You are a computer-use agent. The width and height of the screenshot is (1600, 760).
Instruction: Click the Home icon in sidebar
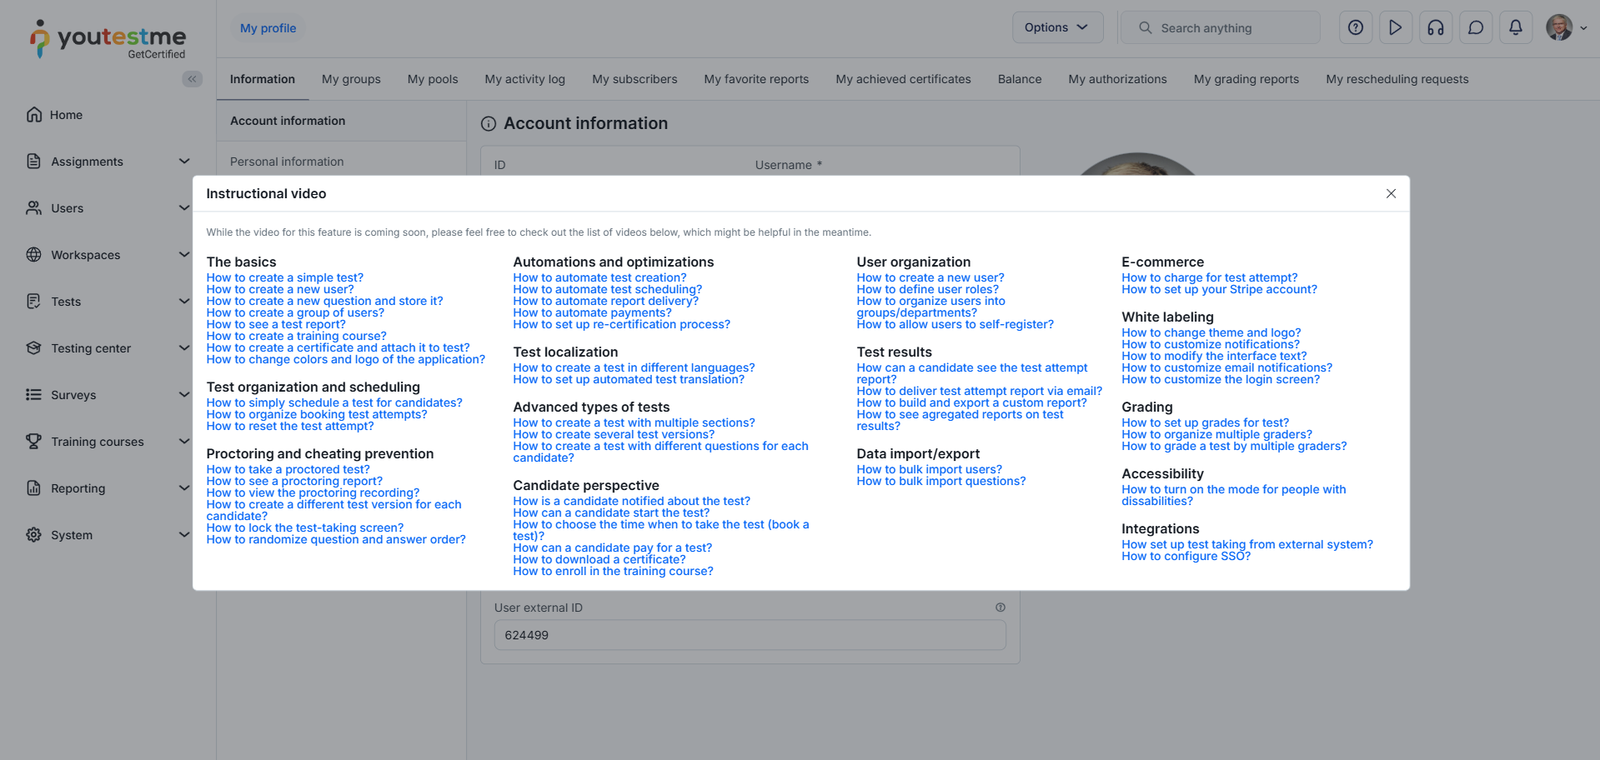coord(34,115)
